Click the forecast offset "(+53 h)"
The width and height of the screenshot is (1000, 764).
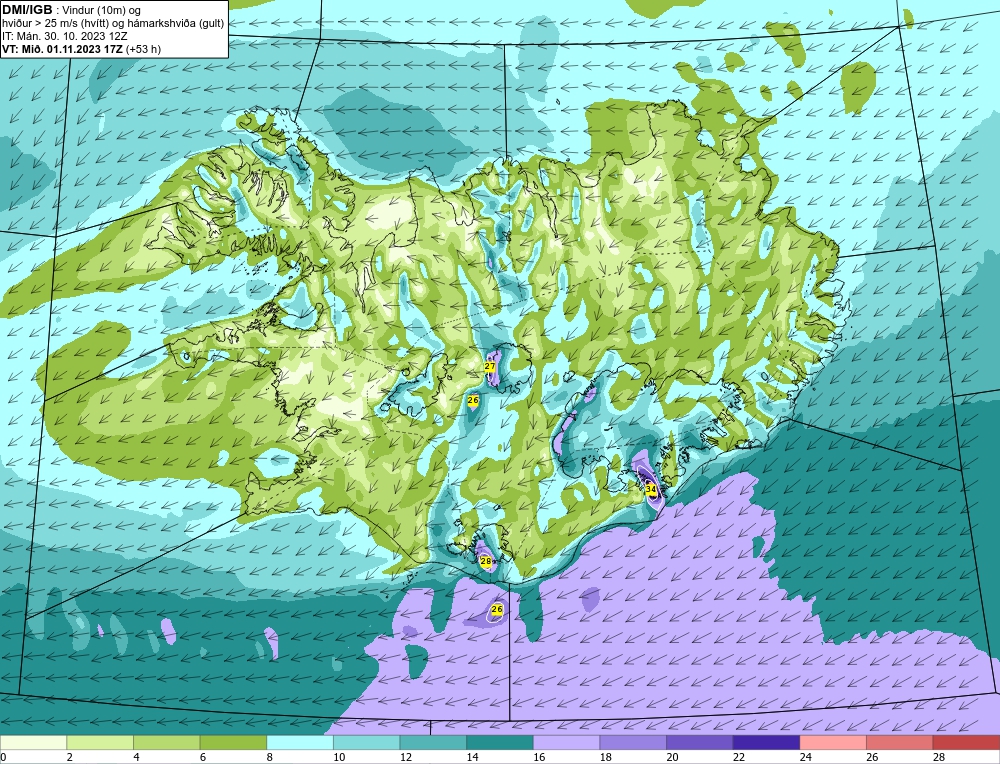[143, 49]
